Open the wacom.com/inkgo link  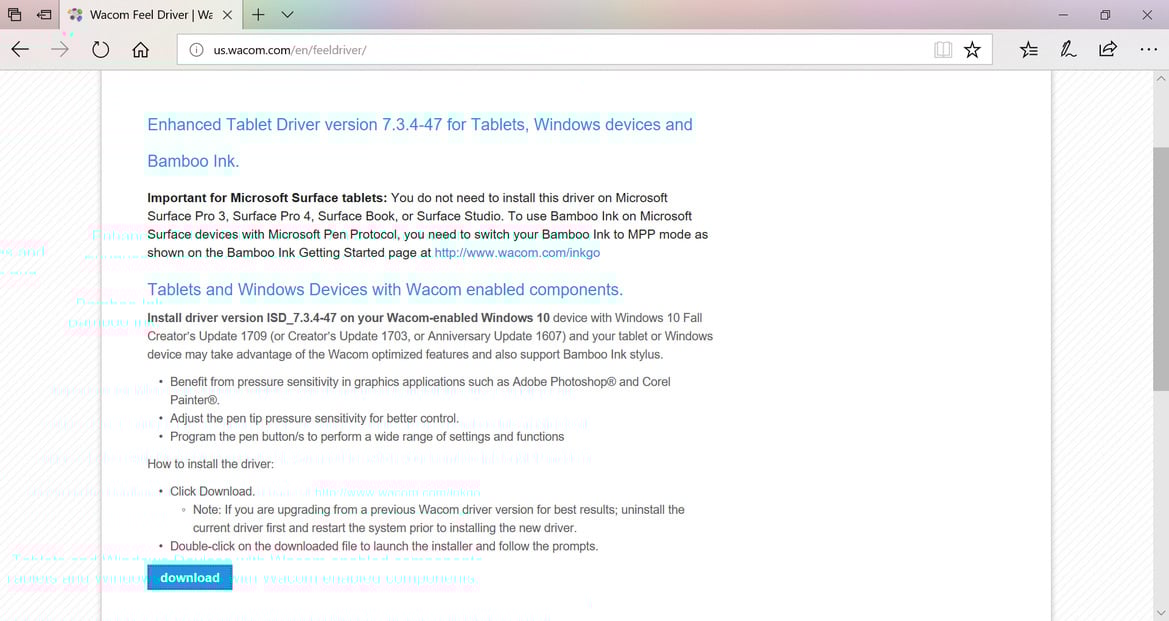517,253
